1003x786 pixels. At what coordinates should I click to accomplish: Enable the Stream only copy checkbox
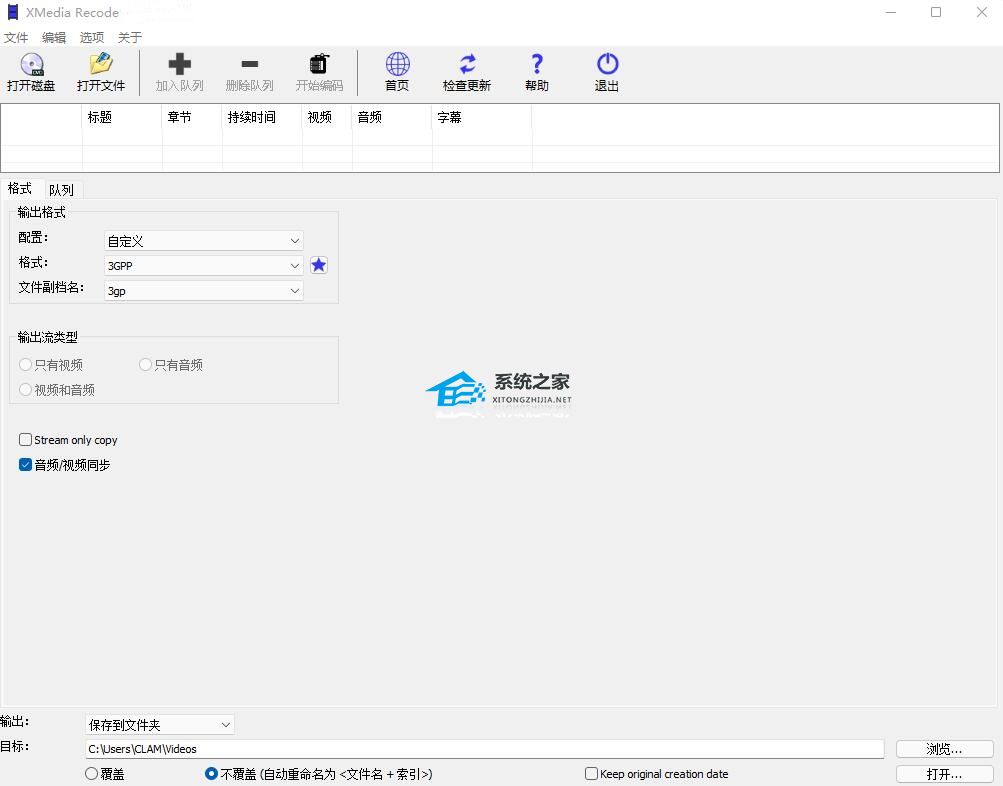[x=26, y=439]
